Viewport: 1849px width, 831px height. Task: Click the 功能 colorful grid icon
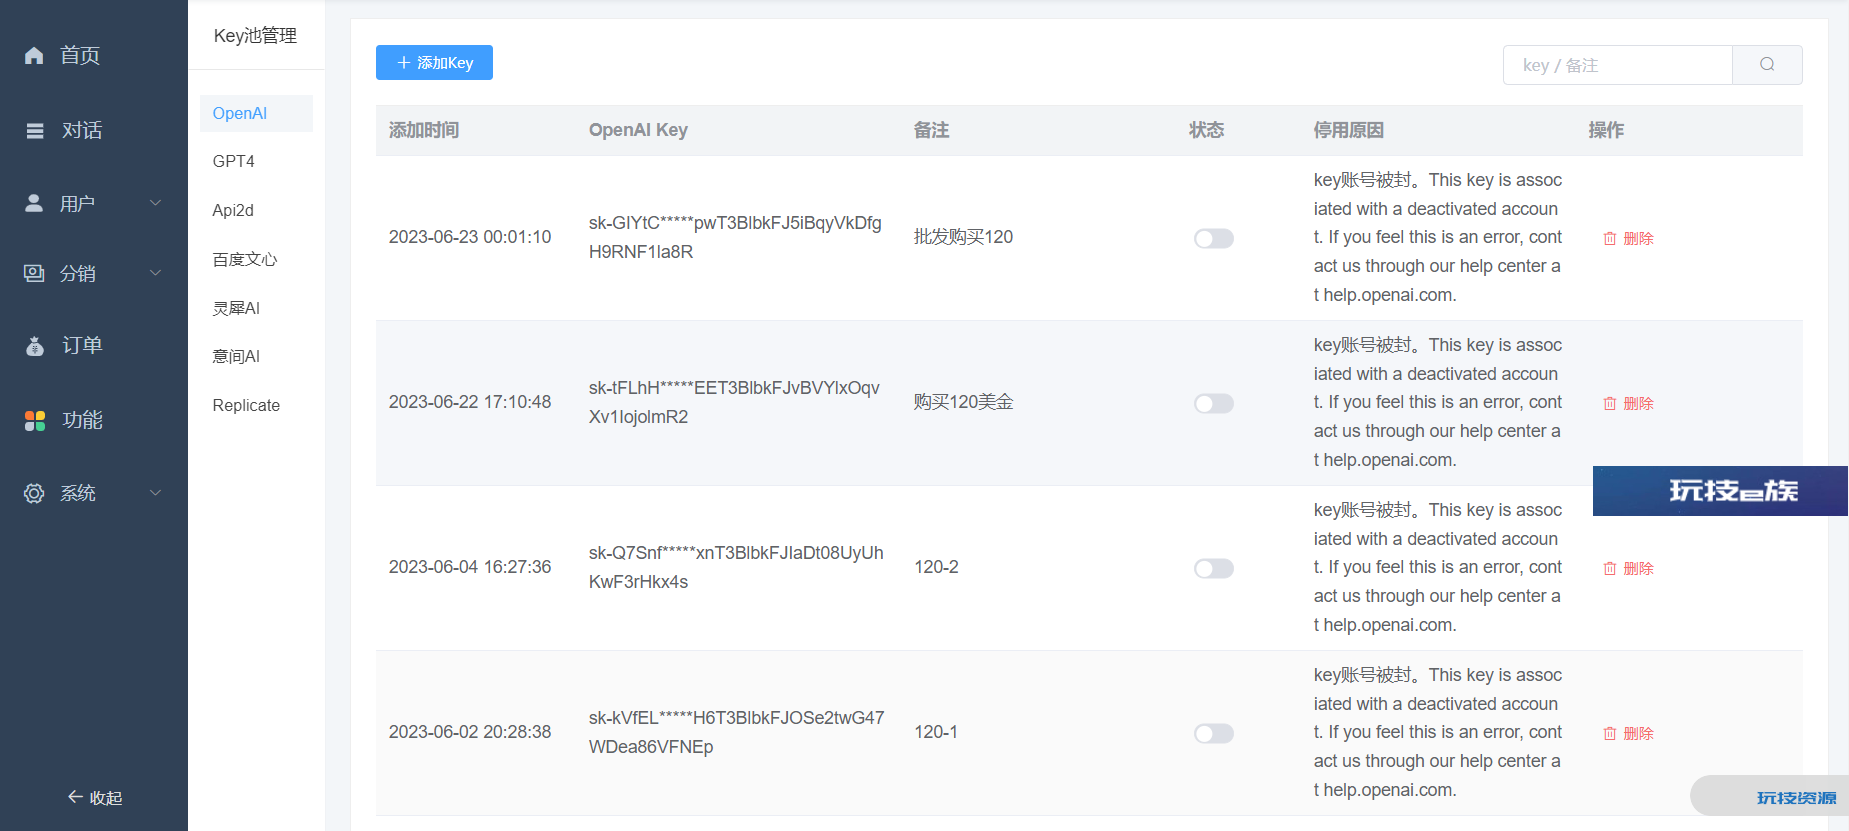(x=35, y=420)
